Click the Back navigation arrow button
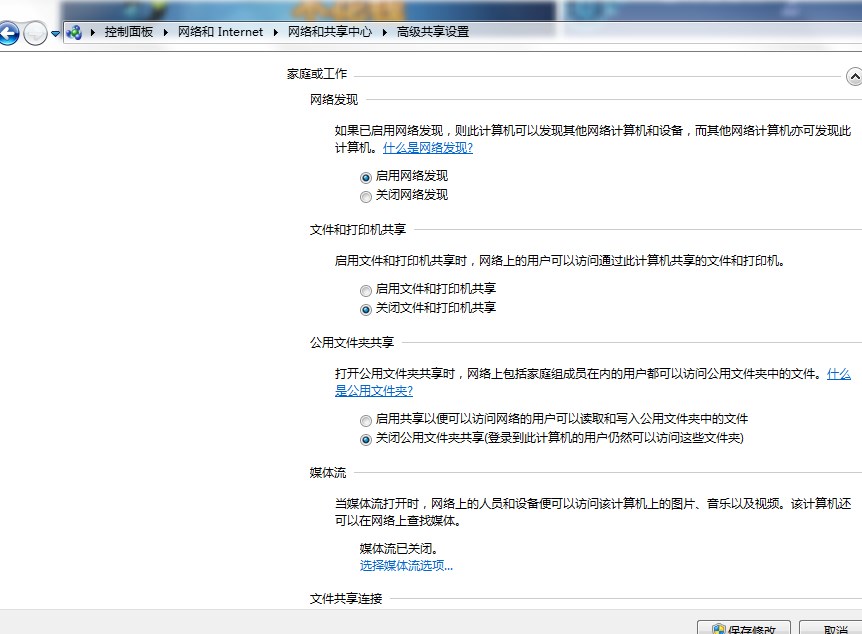This screenshot has height=634, width=862. 8,33
